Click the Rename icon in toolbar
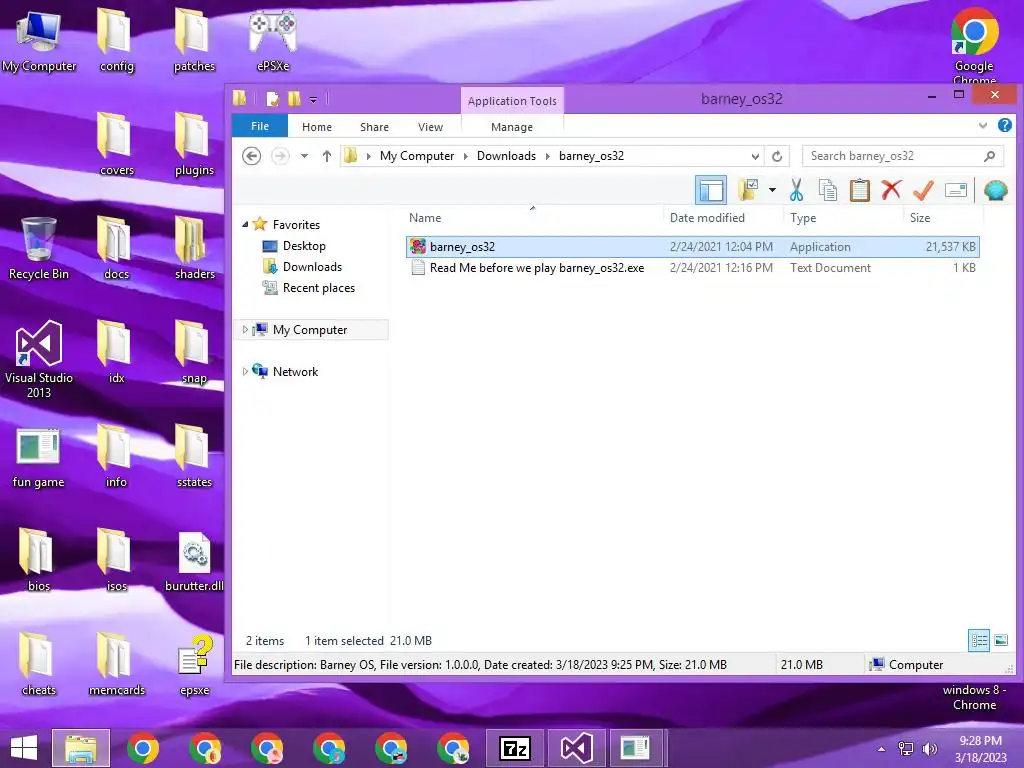Viewport: 1024px width, 768px height. pos(955,190)
